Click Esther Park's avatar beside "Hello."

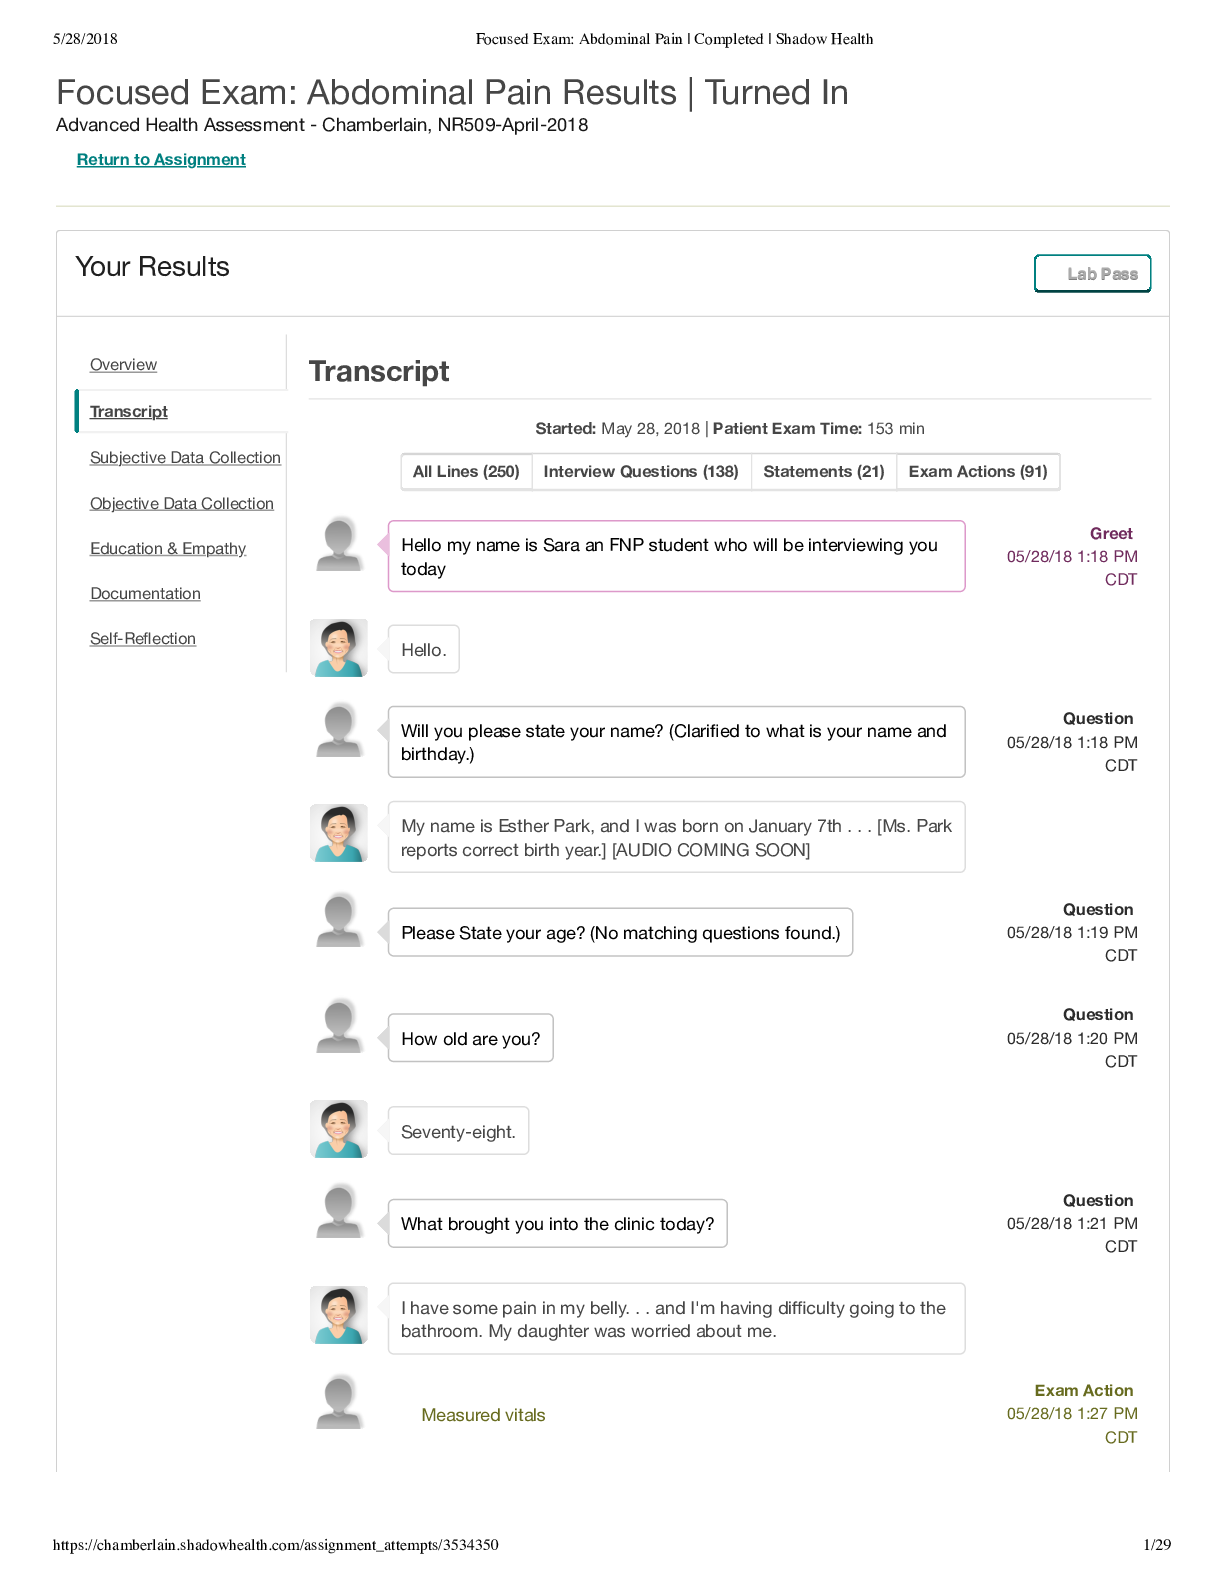[339, 648]
